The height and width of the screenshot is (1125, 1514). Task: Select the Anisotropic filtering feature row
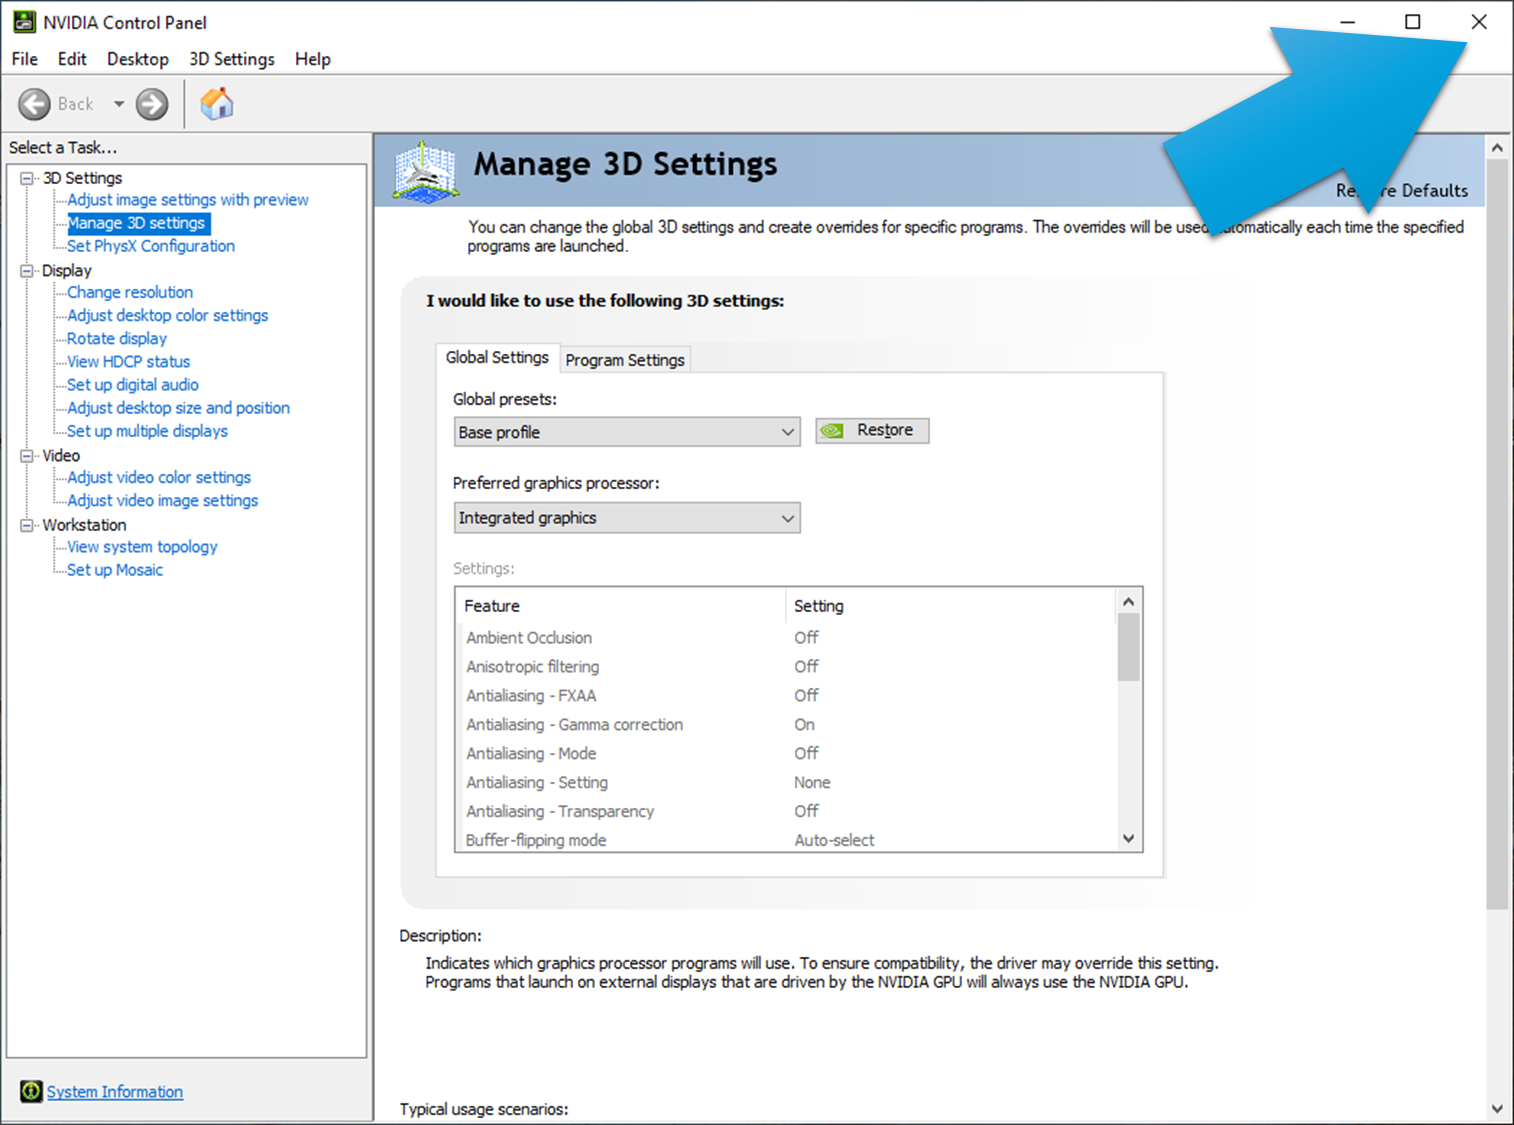[786, 667]
